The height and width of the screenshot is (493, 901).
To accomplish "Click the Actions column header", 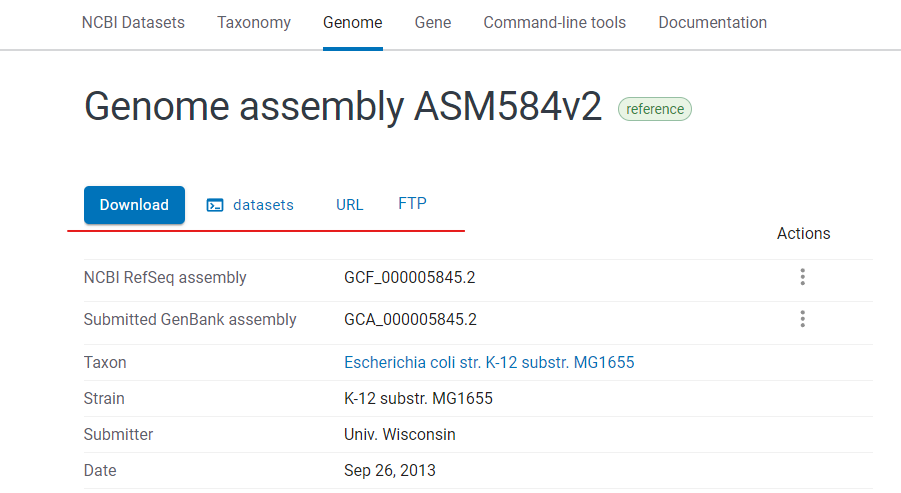I will point(803,233).
